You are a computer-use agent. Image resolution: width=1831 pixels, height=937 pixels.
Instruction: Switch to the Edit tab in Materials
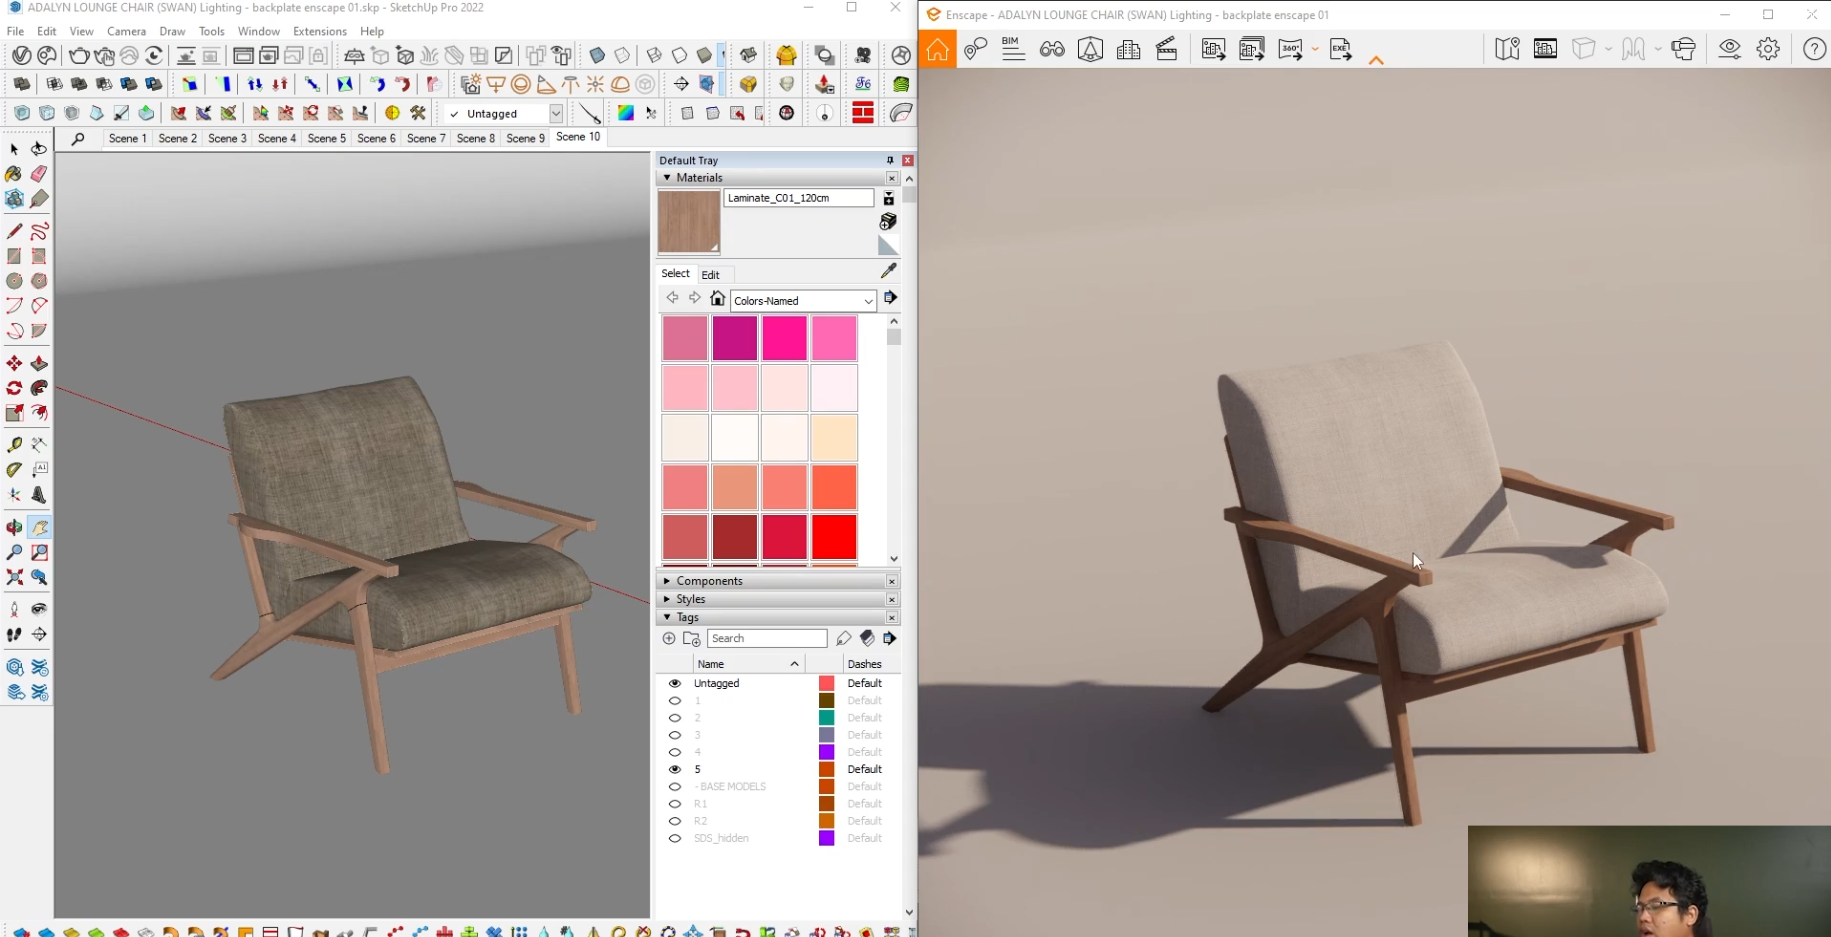[712, 274]
